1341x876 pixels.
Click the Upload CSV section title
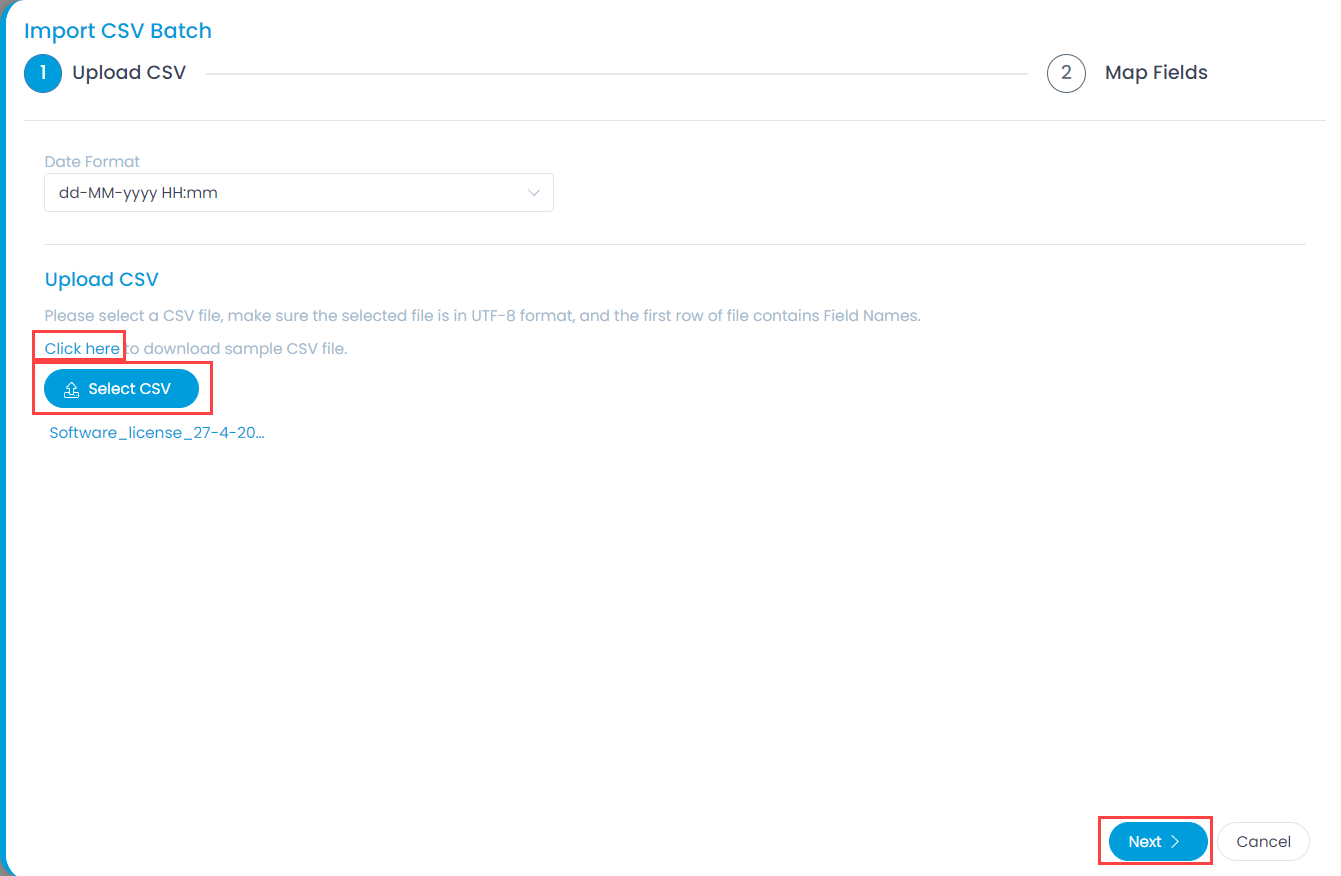pyautogui.click(x=101, y=279)
